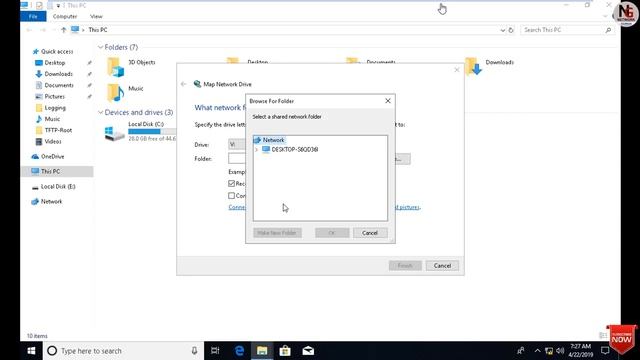
Task: Collapse the Folders (7) group
Action: [x=100, y=47]
